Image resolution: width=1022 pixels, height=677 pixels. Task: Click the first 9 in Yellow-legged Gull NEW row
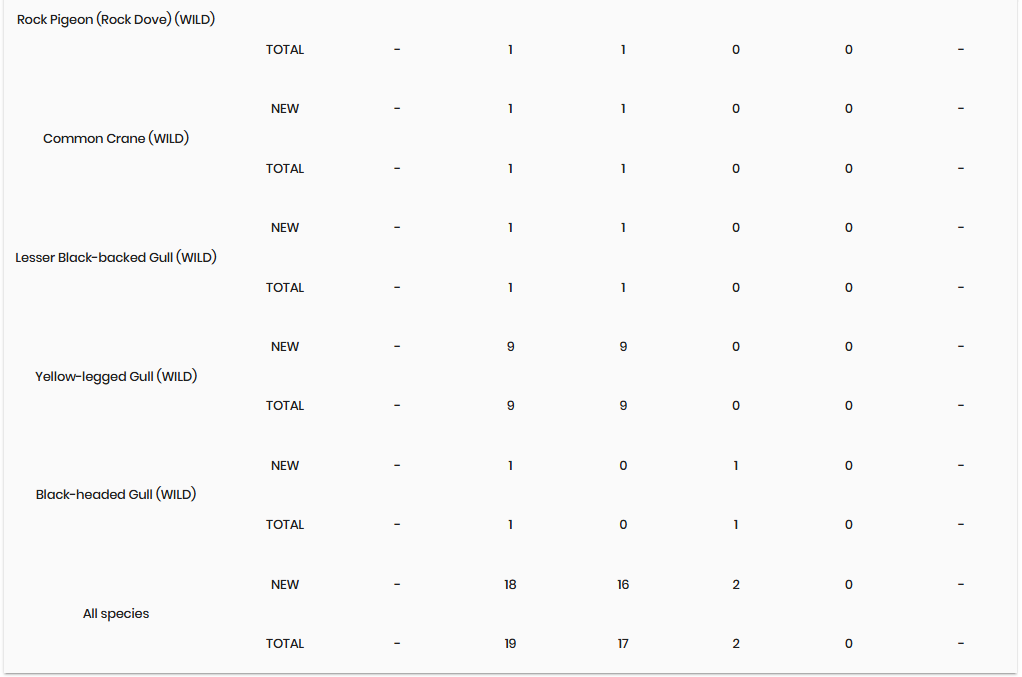tap(510, 347)
